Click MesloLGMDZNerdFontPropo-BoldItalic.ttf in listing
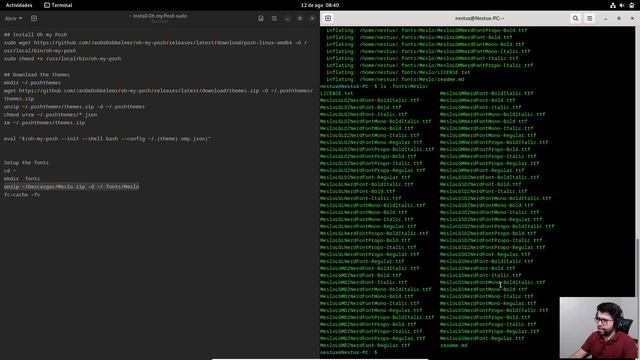The width and height of the screenshot is (640, 360). point(377,318)
